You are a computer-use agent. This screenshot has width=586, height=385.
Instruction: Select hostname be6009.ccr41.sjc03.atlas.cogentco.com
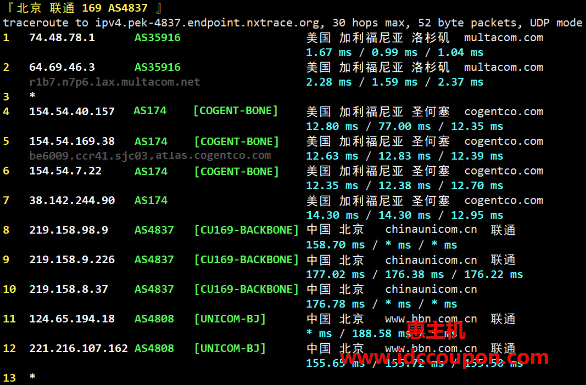[150, 155]
